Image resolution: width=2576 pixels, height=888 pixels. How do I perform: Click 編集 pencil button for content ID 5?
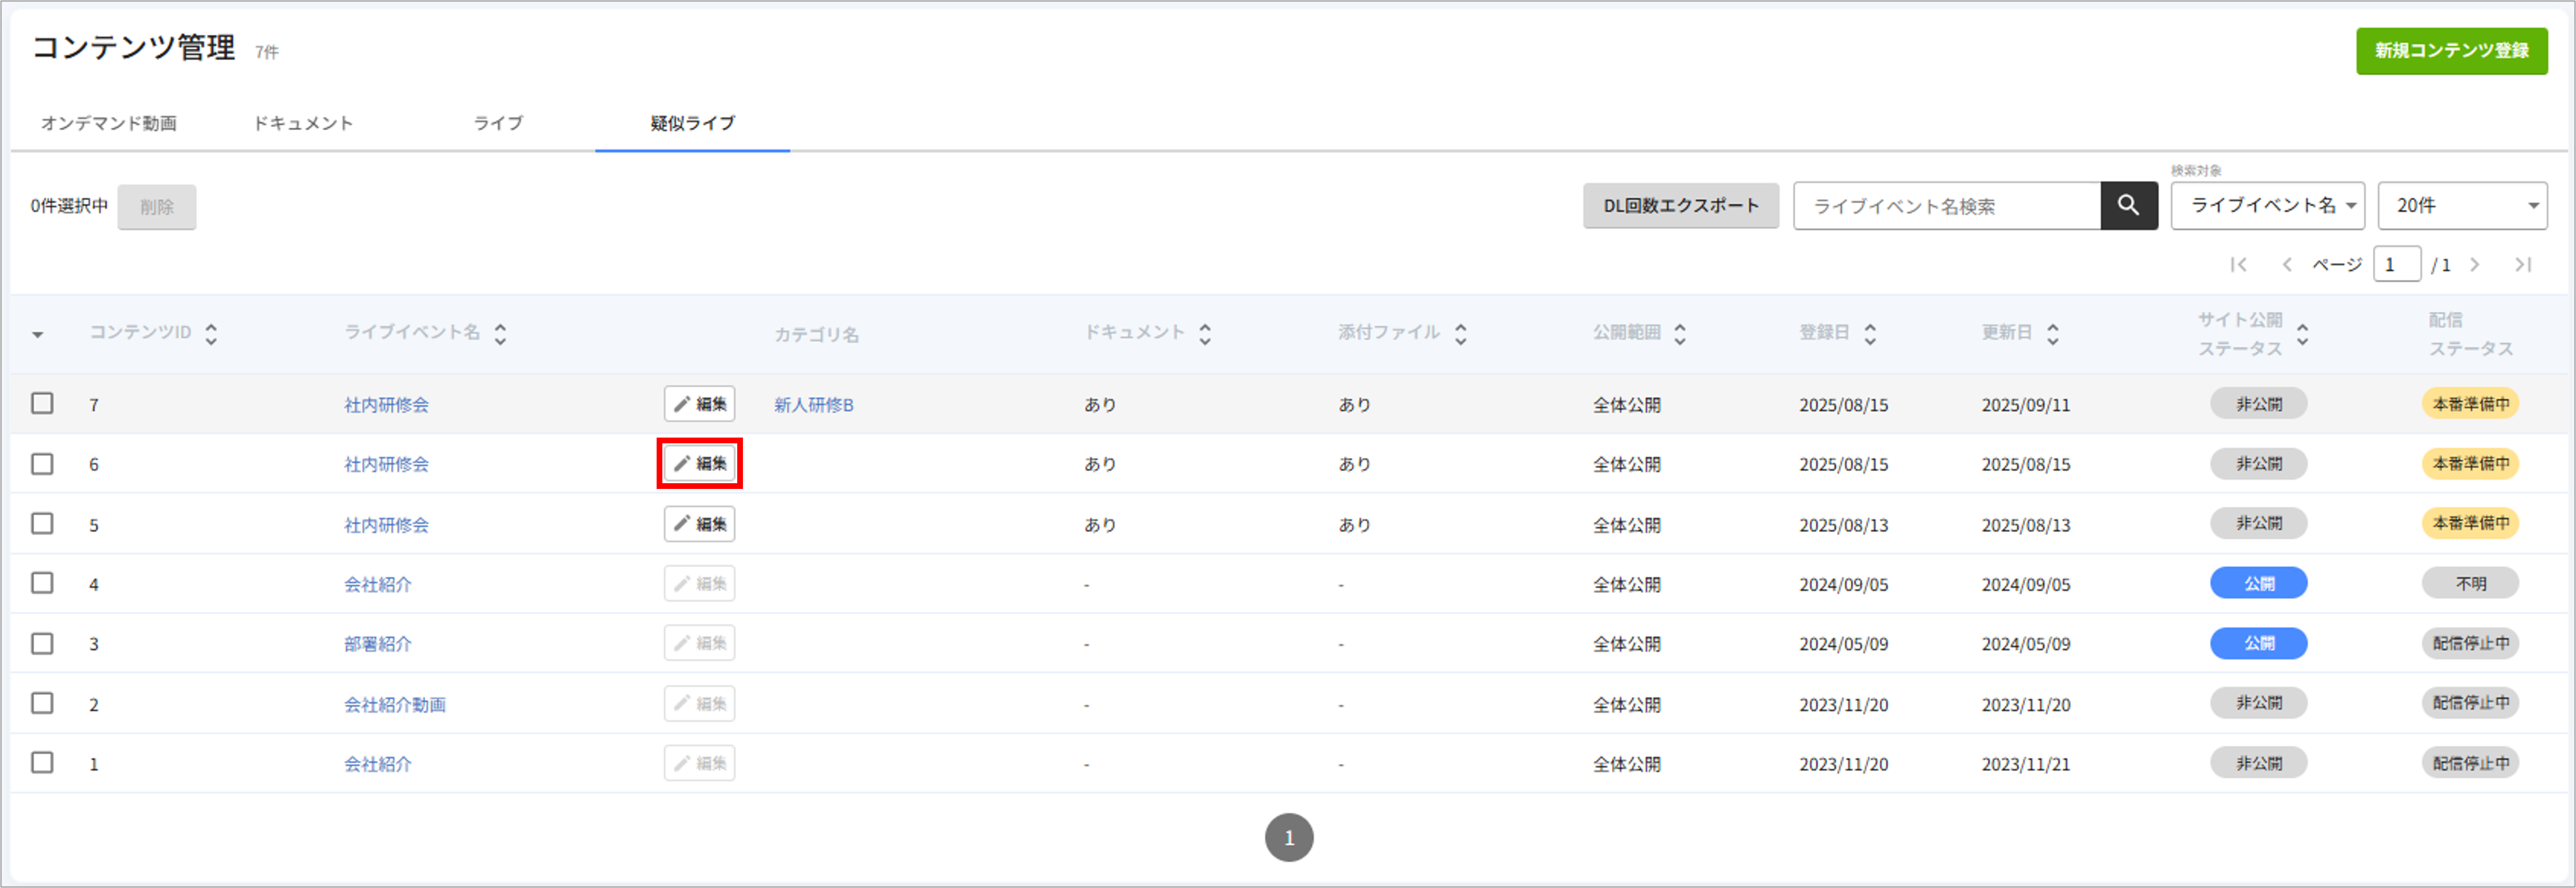[699, 524]
